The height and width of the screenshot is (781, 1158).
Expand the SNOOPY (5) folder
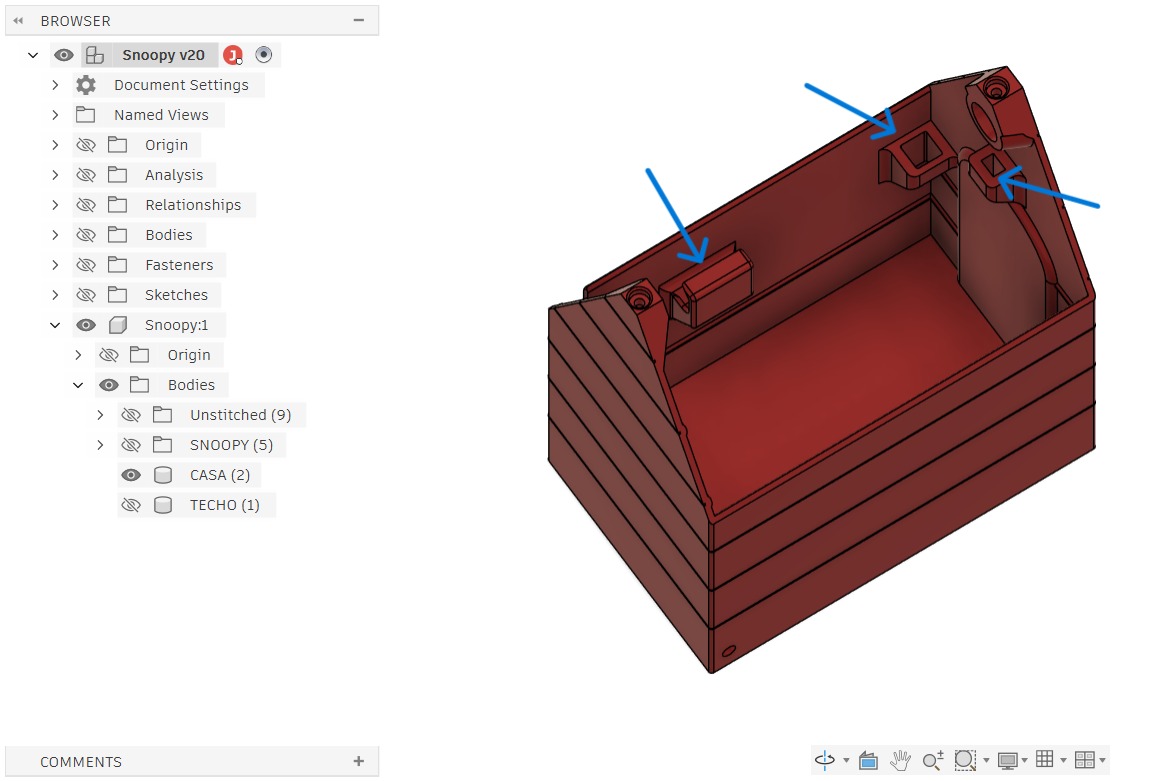click(100, 445)
